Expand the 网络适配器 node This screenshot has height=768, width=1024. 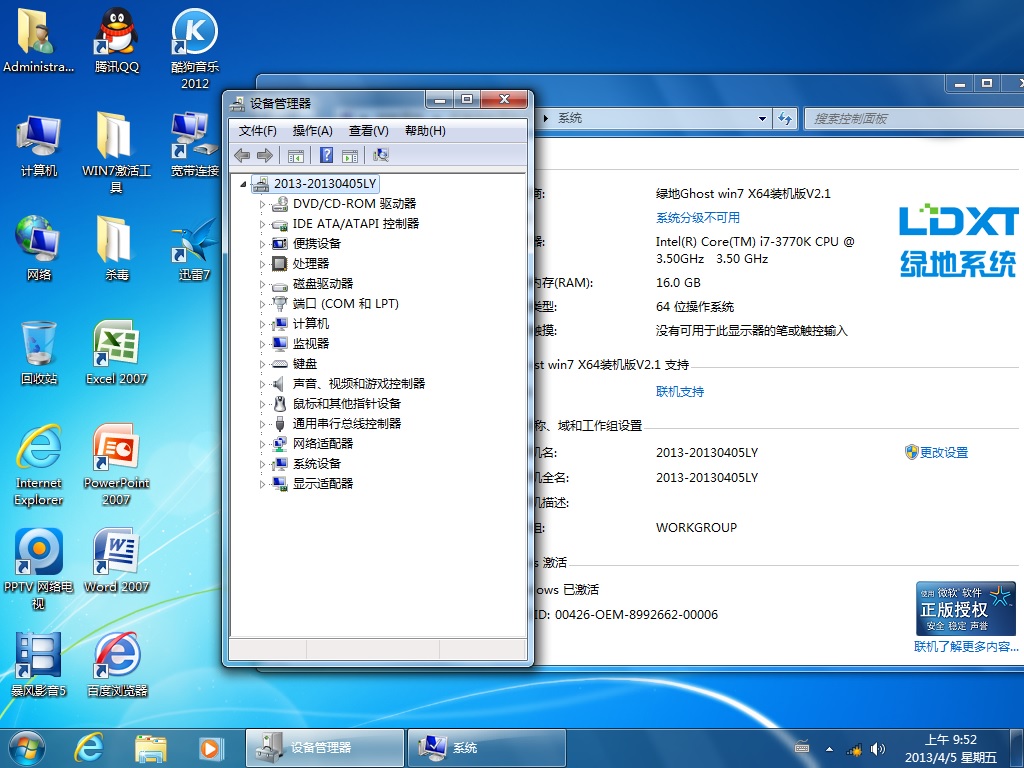pos(263,444)
